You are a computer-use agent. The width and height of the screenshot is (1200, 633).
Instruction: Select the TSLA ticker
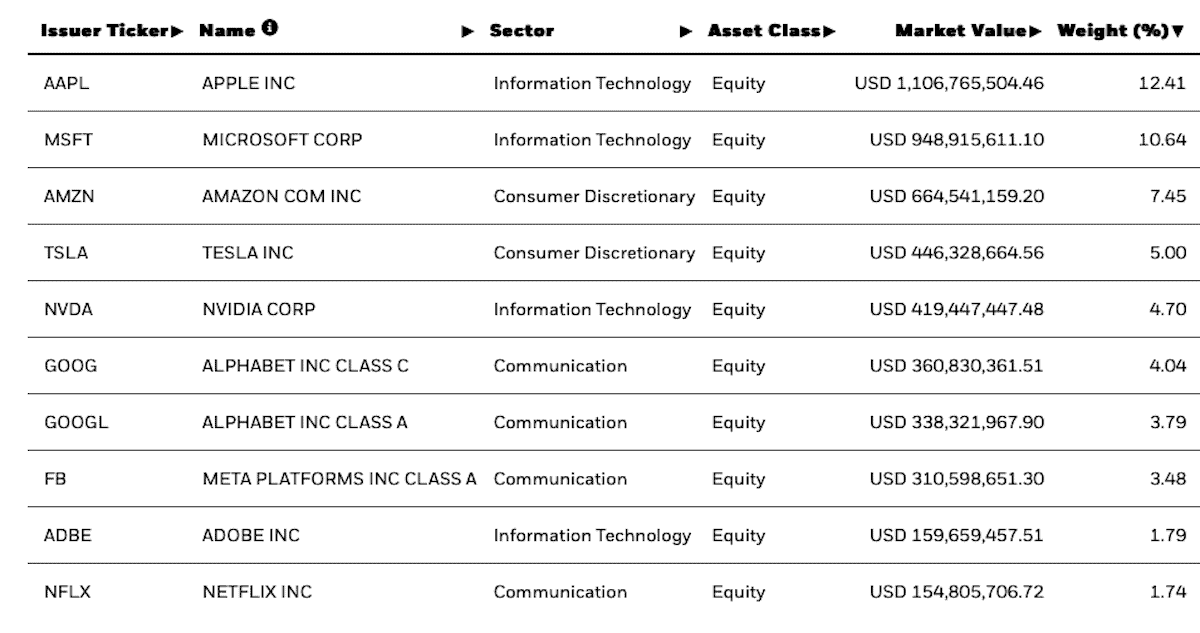[66, 253]
